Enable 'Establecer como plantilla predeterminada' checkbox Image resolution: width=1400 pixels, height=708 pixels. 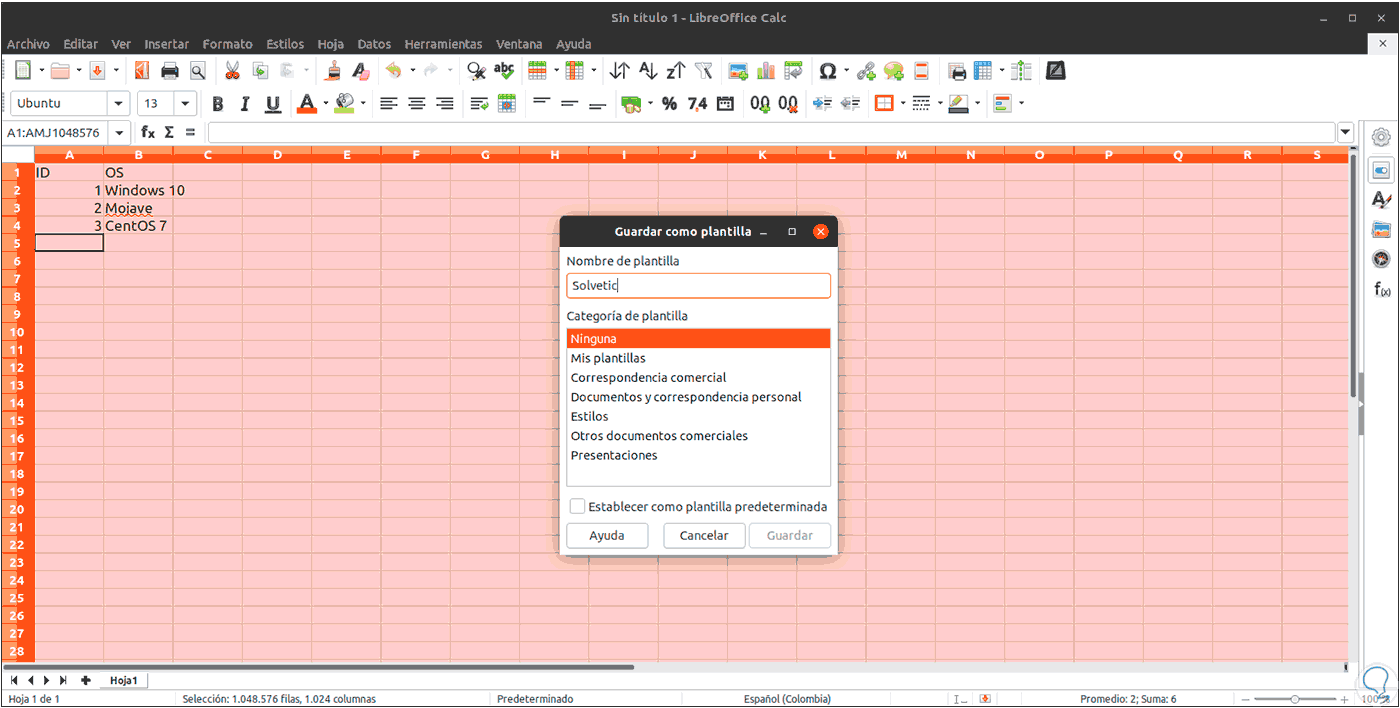point(577,507)
